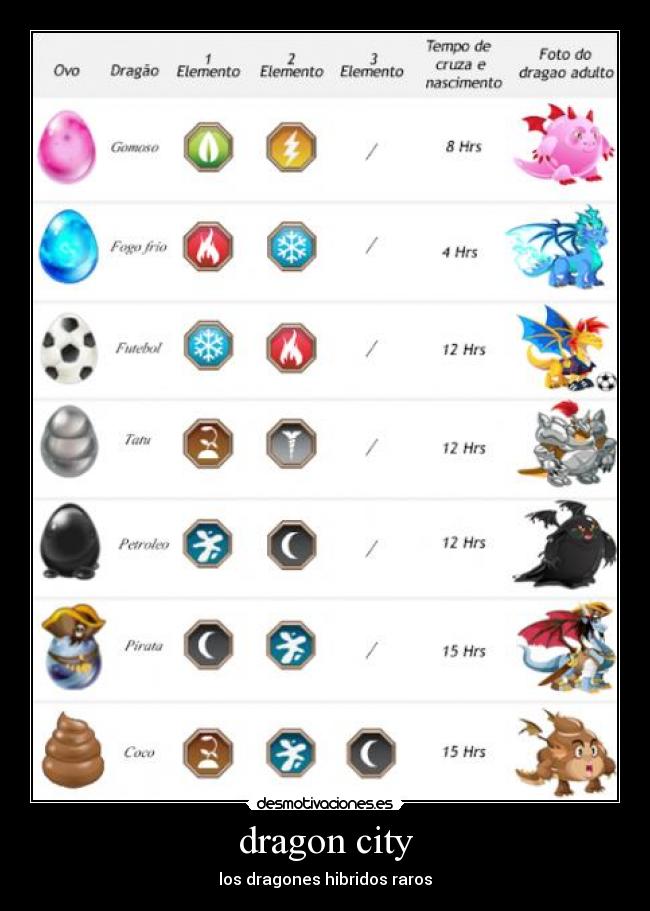
Task: Click the black Petroleo egg
Action: point(70,541)
